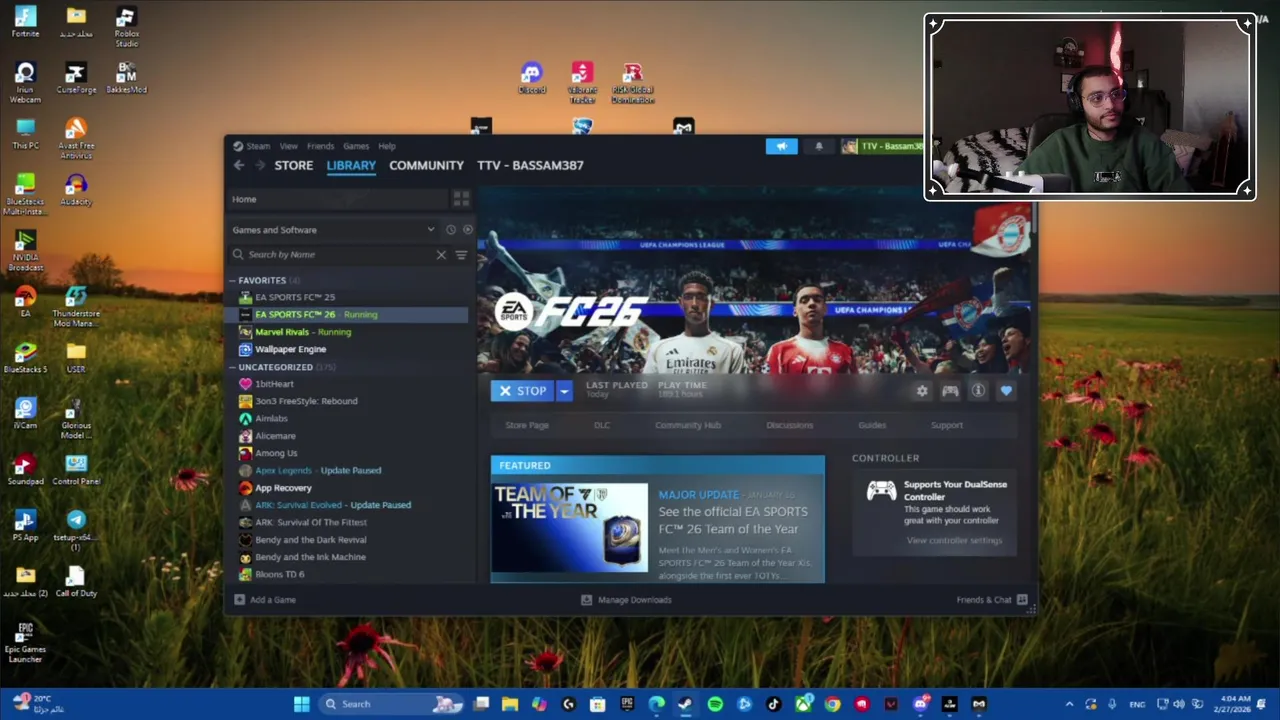Open Friends menu

320,146
